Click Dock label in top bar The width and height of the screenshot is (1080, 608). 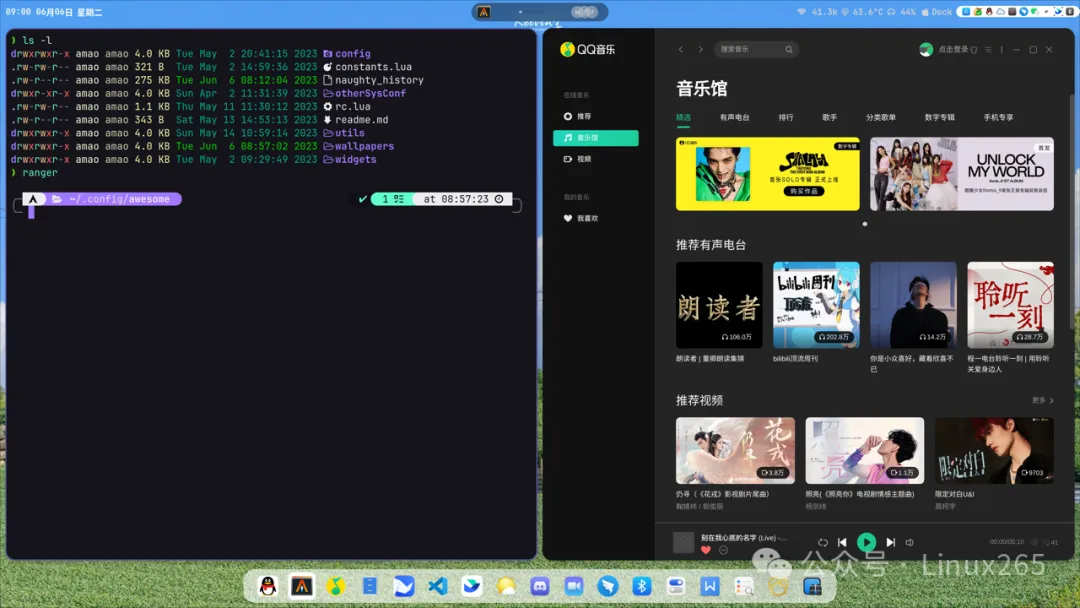pos(942,12)
